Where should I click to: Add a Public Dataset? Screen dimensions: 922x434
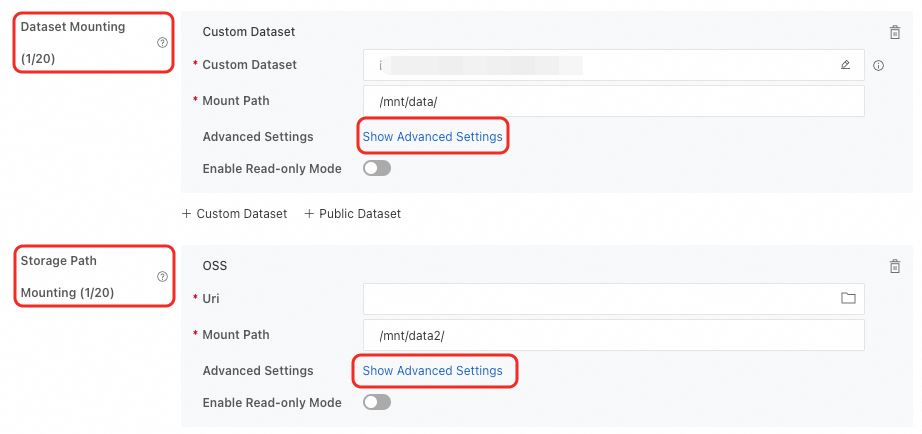(352, 214)
